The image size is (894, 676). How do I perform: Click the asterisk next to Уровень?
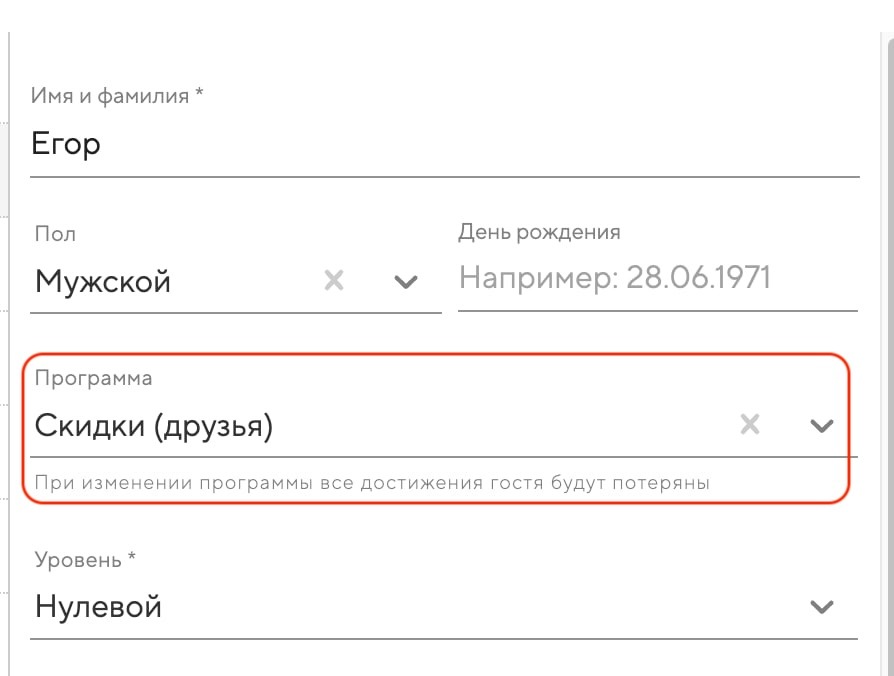click(x=131, y=558)
